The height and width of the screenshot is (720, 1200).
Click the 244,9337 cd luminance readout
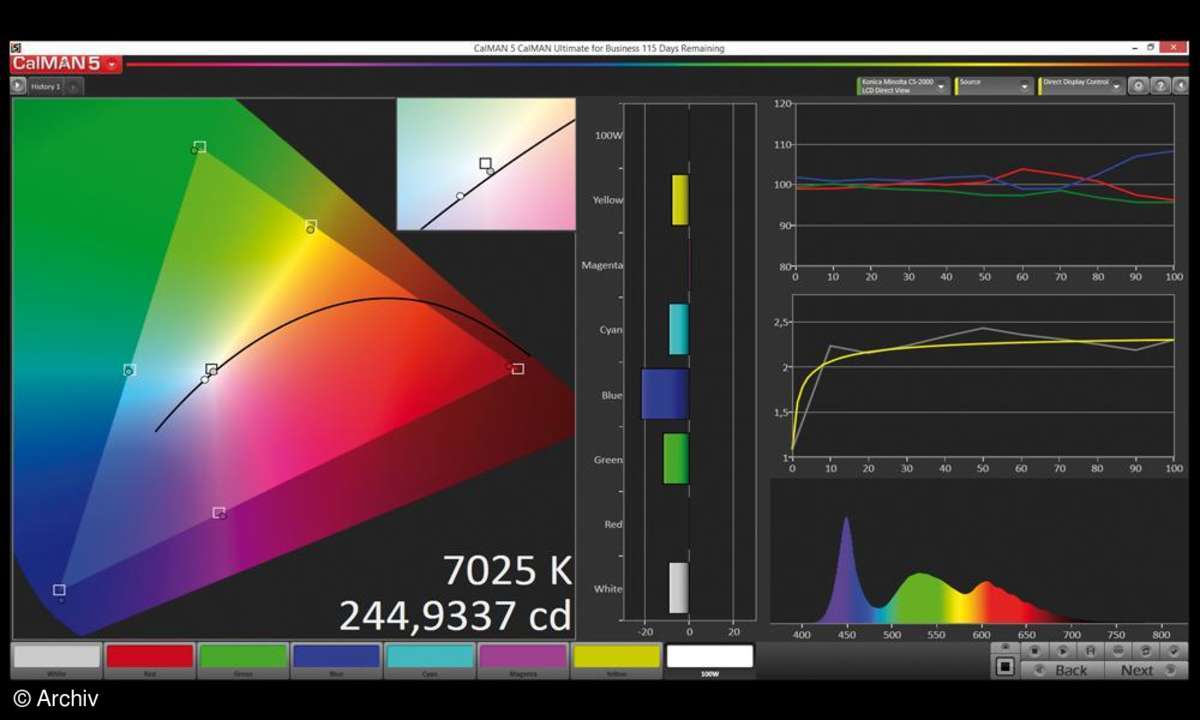coord(455,615)
